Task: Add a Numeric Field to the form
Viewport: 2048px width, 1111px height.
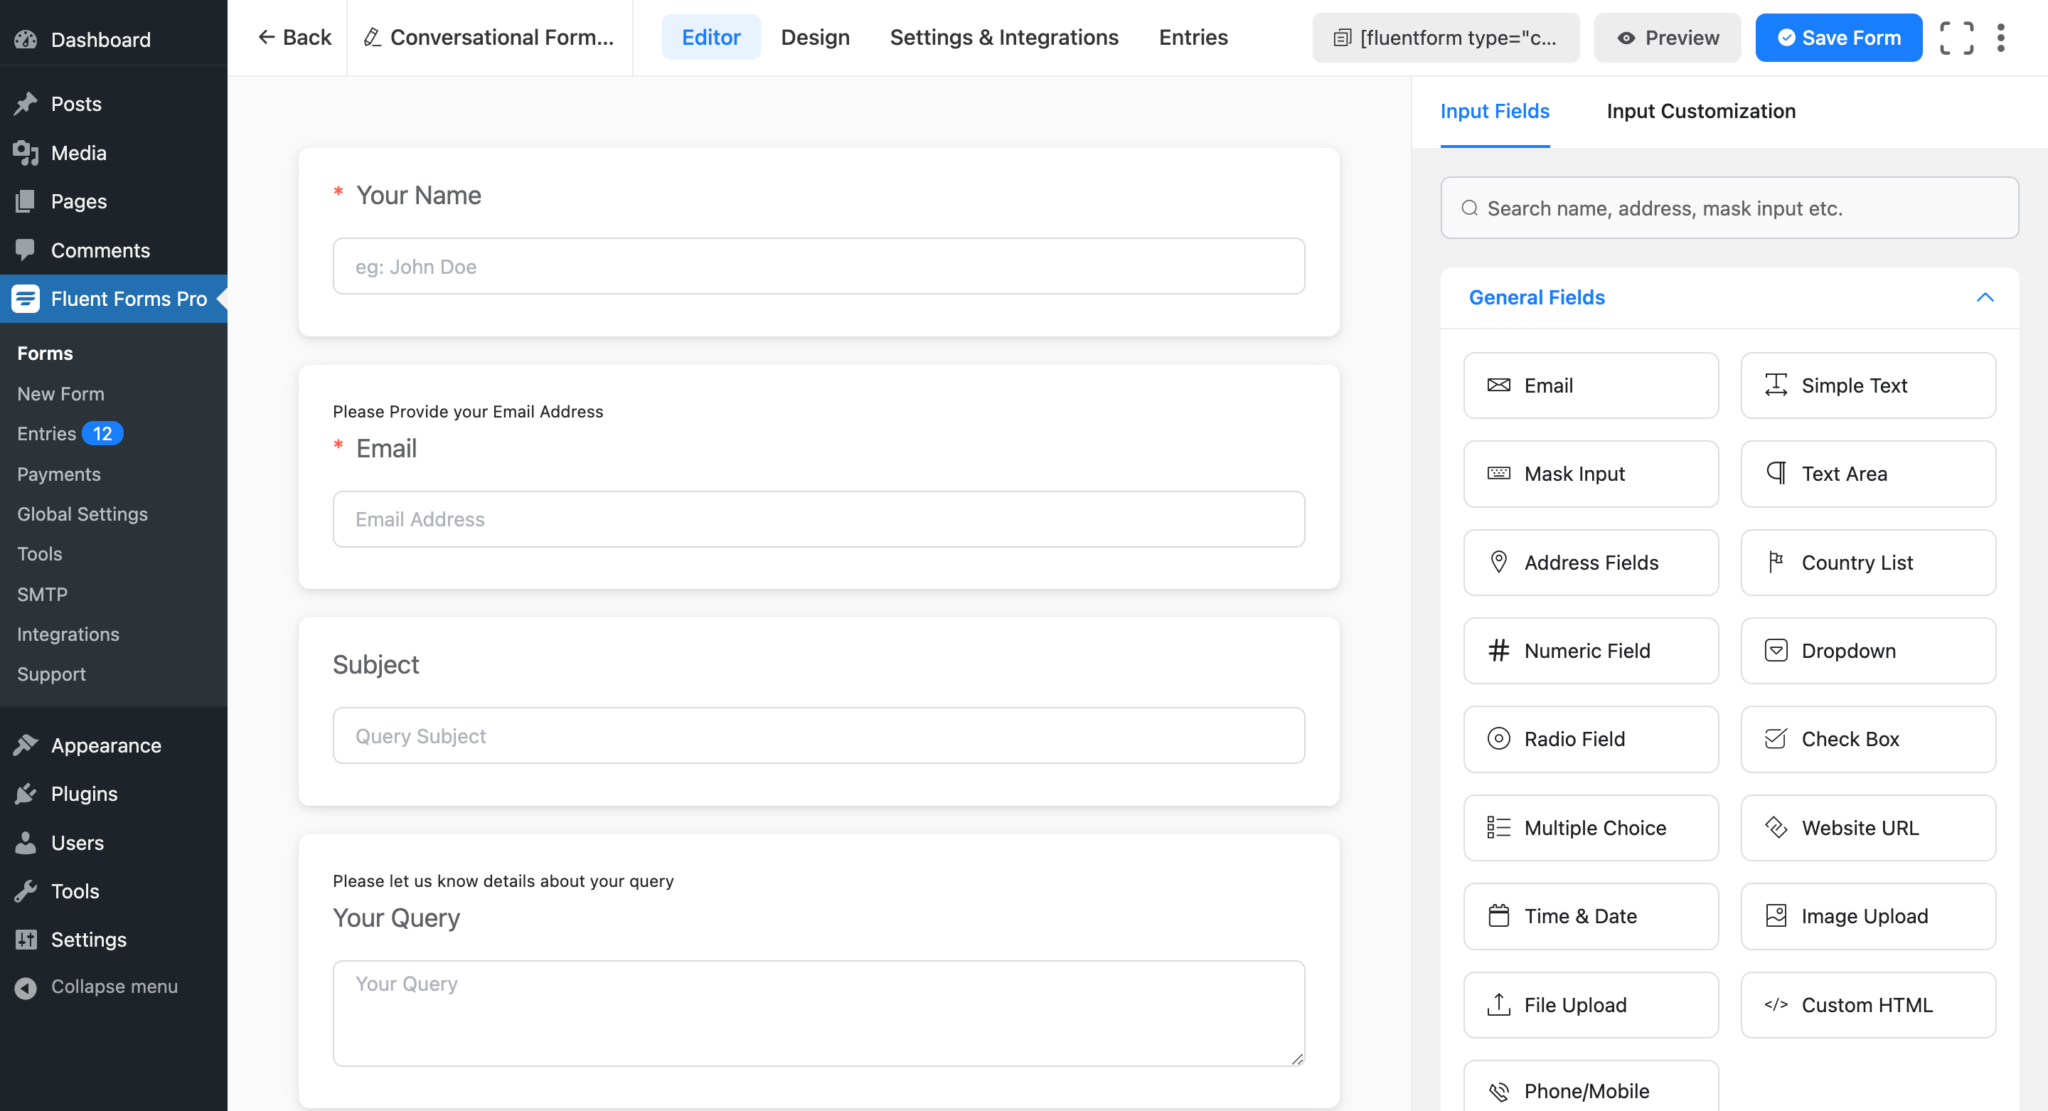Action: (x=1590, y=650)
